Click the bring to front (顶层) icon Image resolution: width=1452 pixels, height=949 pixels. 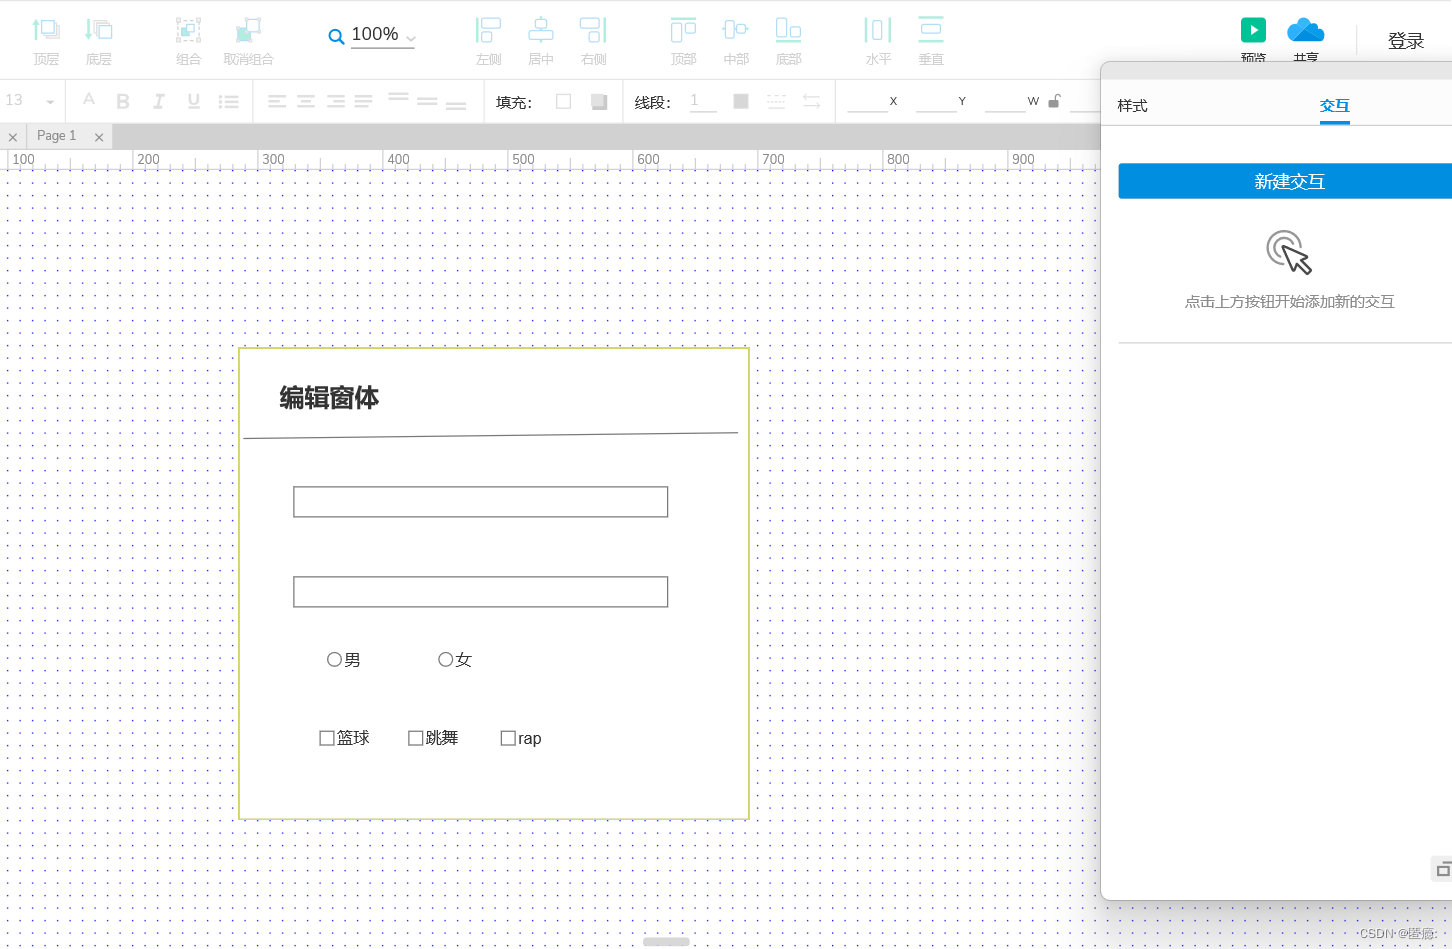[x=46, y=30]
